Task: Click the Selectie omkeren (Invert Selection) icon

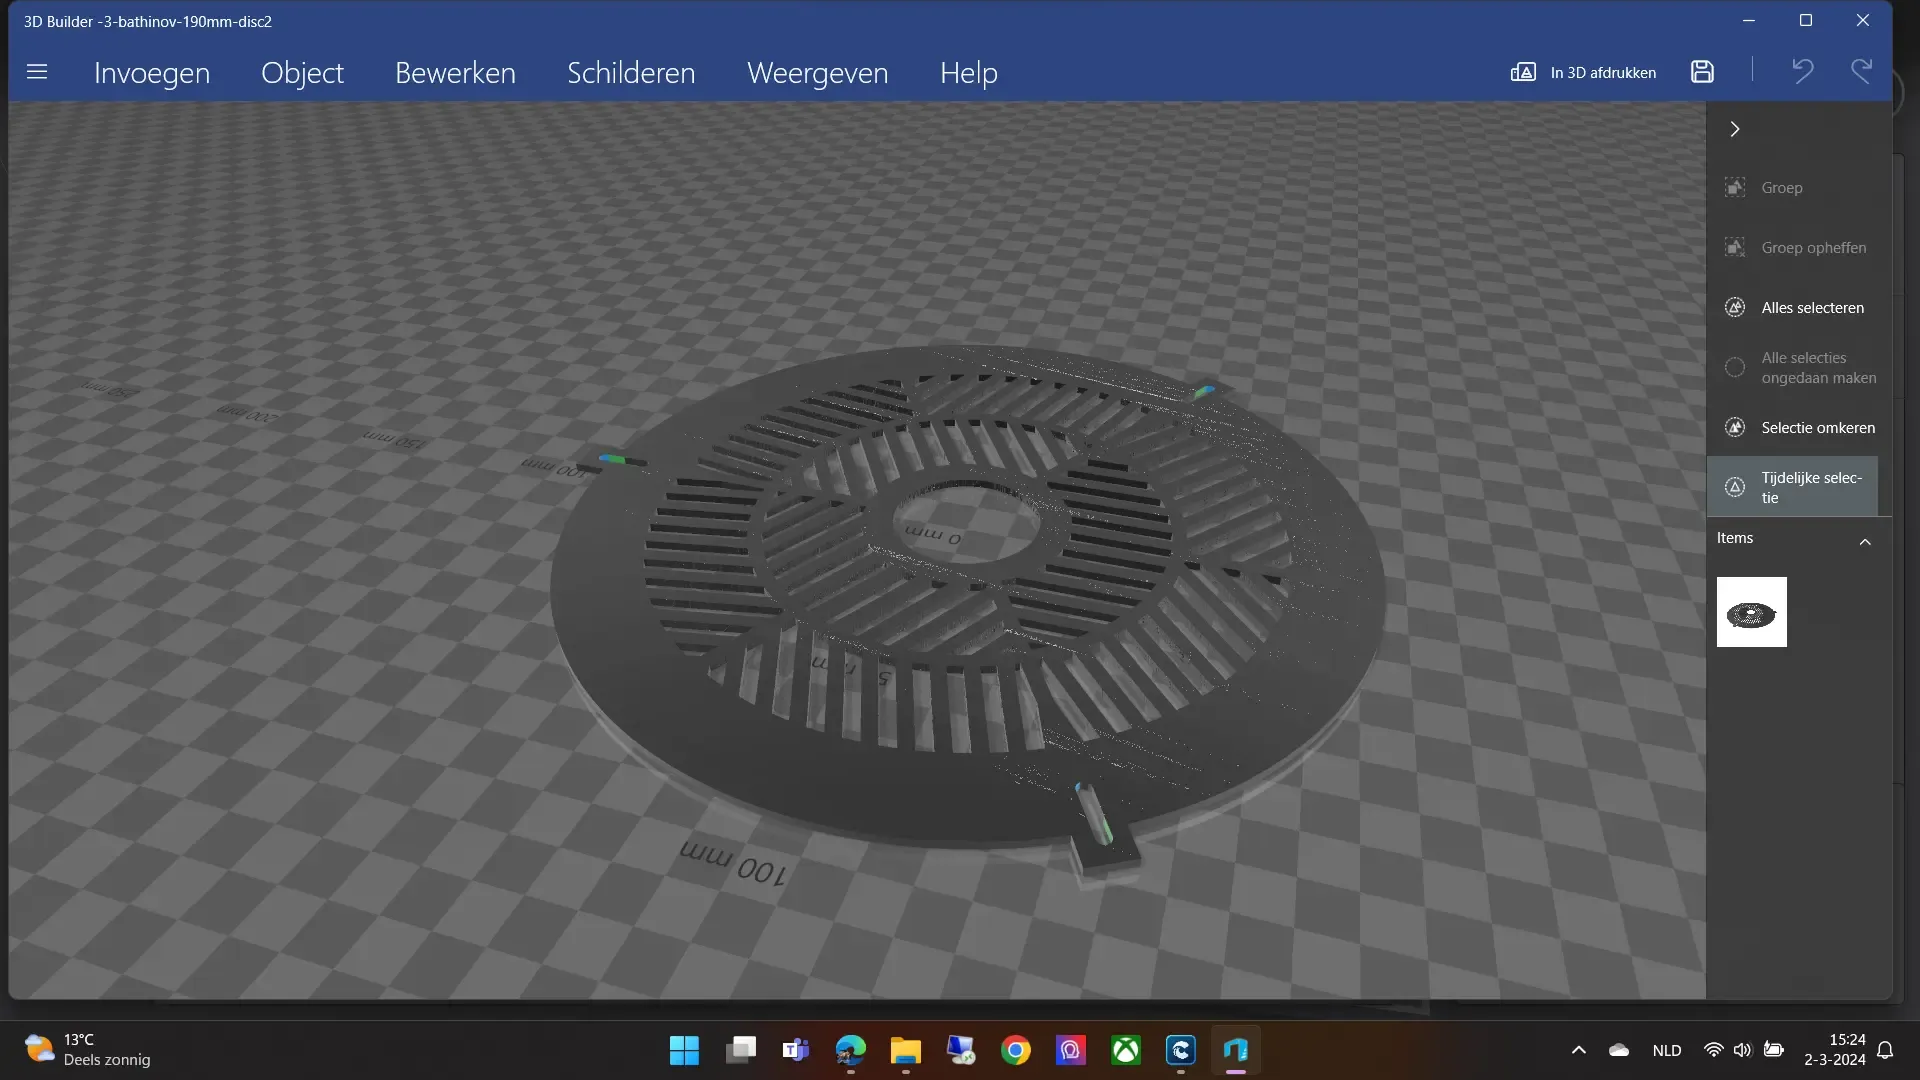Action: click(x=1735, y=426)
